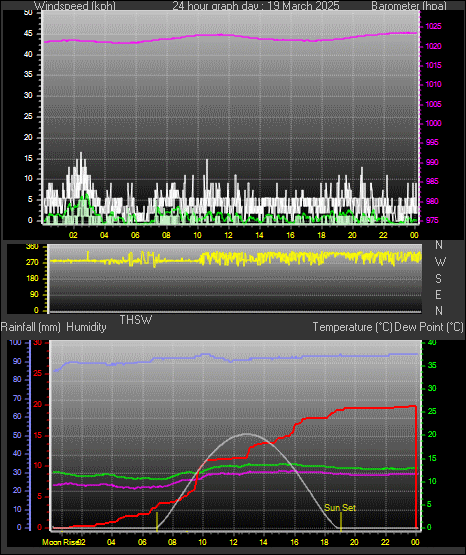This screenshot has height=555, width=466.
Task: Click the "S" compass direction label
Action: coord(438,279)
